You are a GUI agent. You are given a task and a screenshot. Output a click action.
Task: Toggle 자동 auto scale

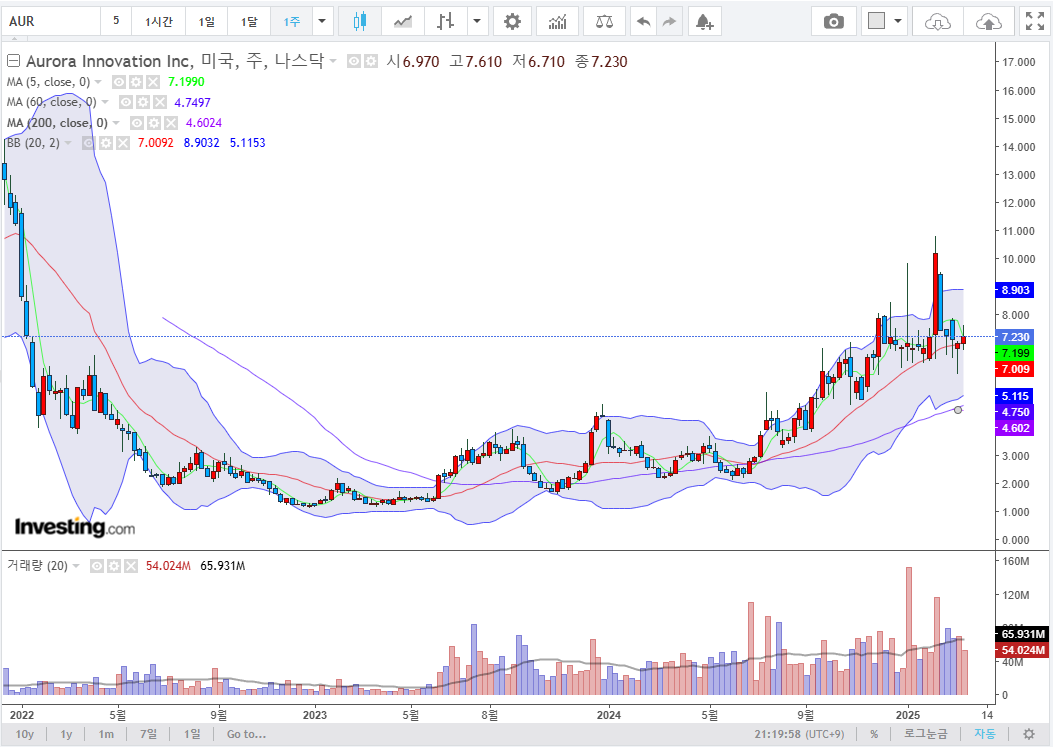pyautogui.click(x=985, y=734)
